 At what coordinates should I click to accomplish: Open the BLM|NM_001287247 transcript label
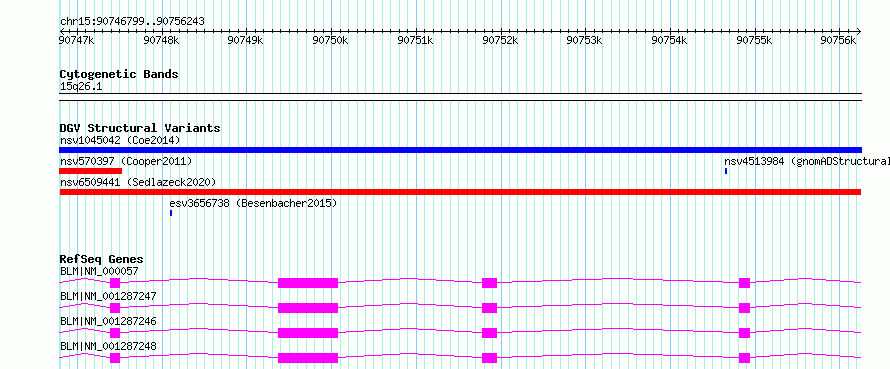(108, 296)
